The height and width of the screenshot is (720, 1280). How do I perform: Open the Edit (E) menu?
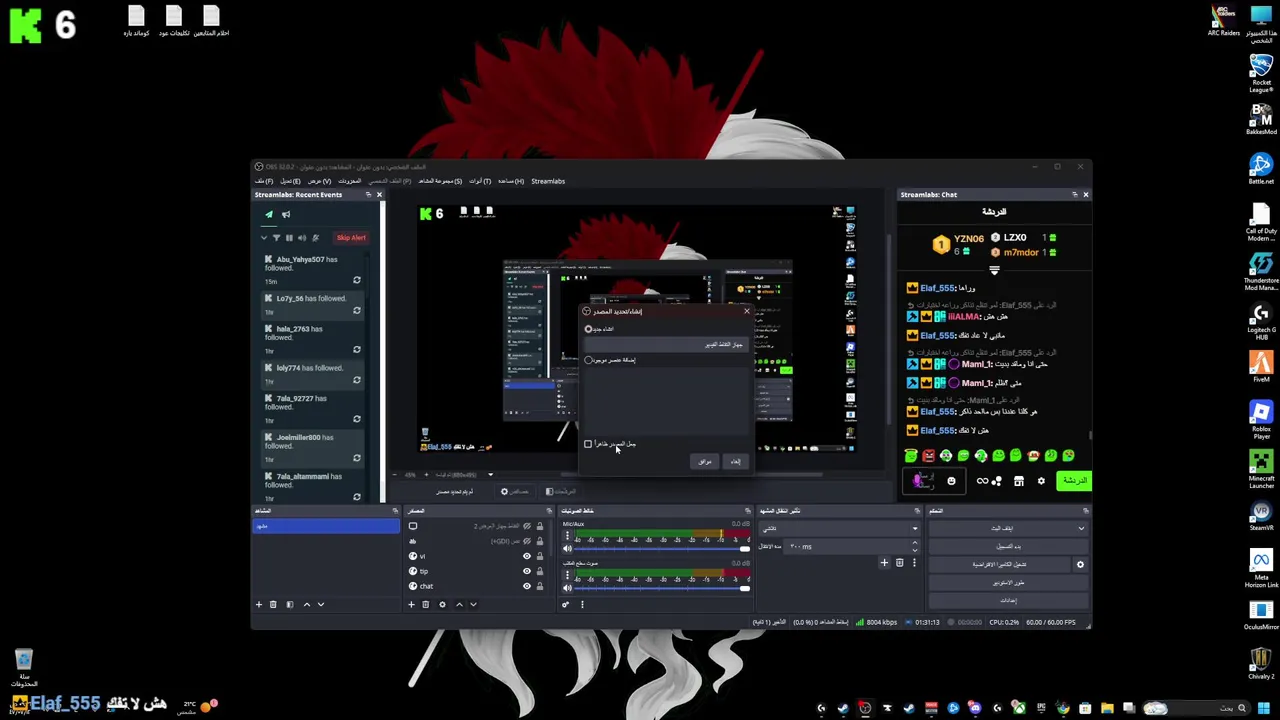289,181
